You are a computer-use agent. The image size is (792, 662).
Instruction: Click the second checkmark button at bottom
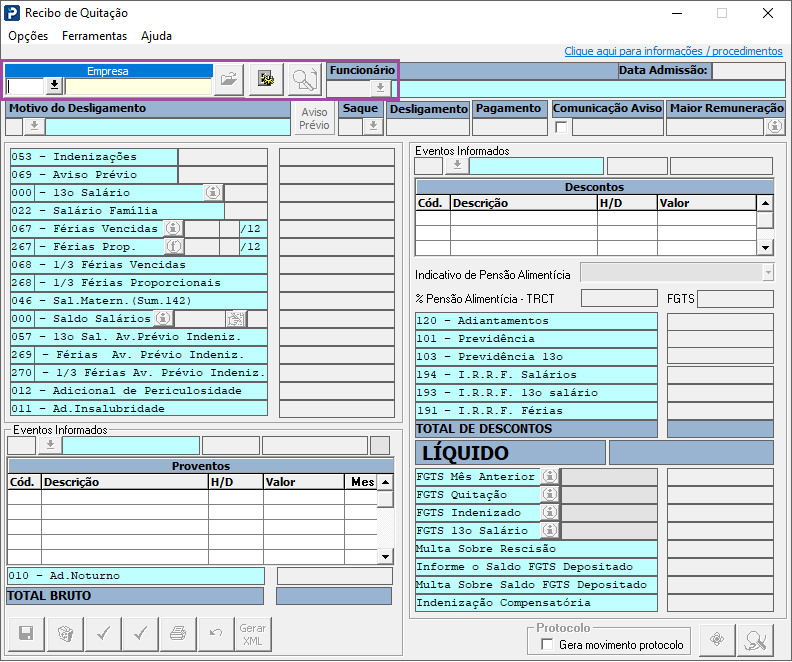point(140,633)
